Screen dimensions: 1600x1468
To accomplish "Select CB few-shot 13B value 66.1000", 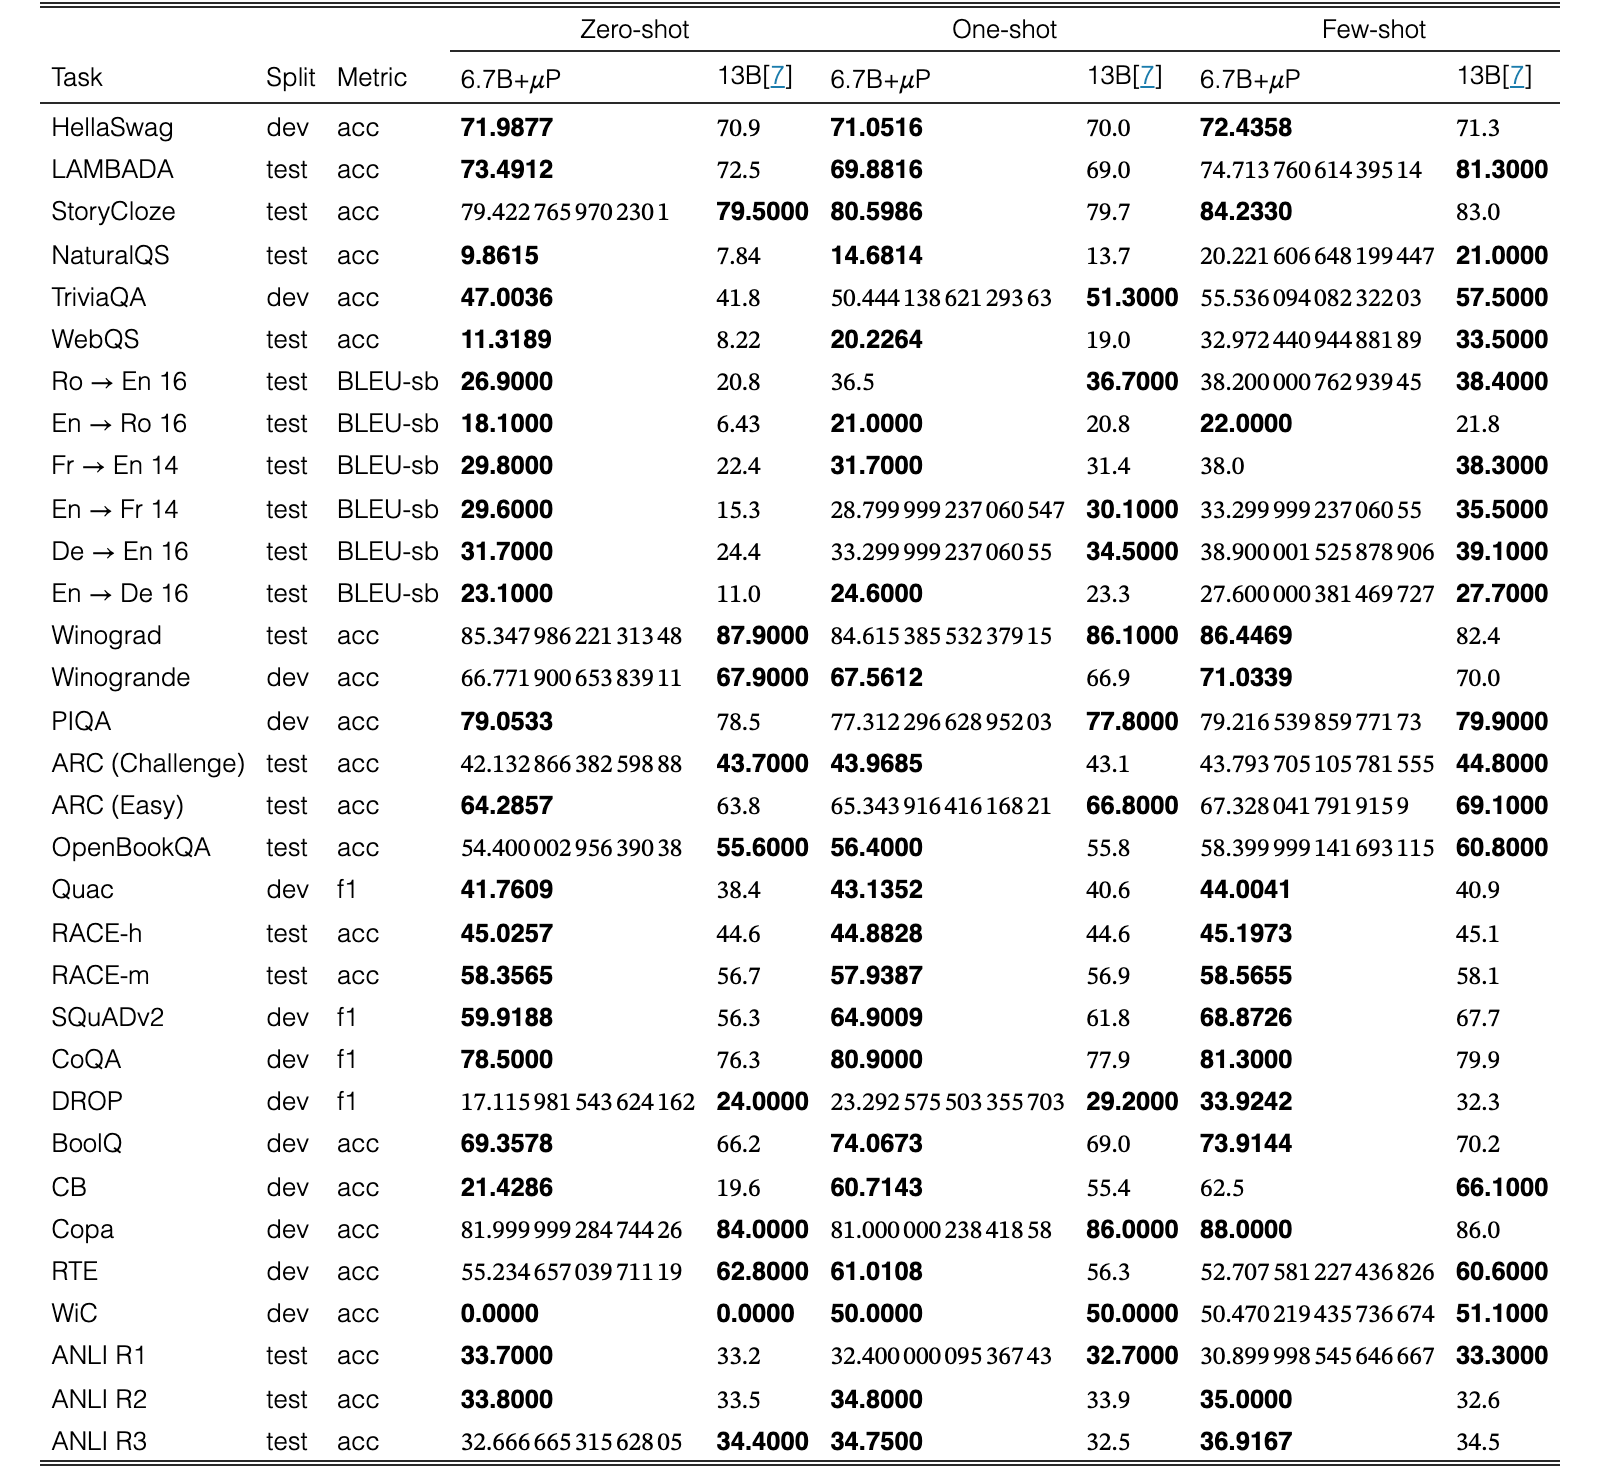I will (x=1502, y=1188).
